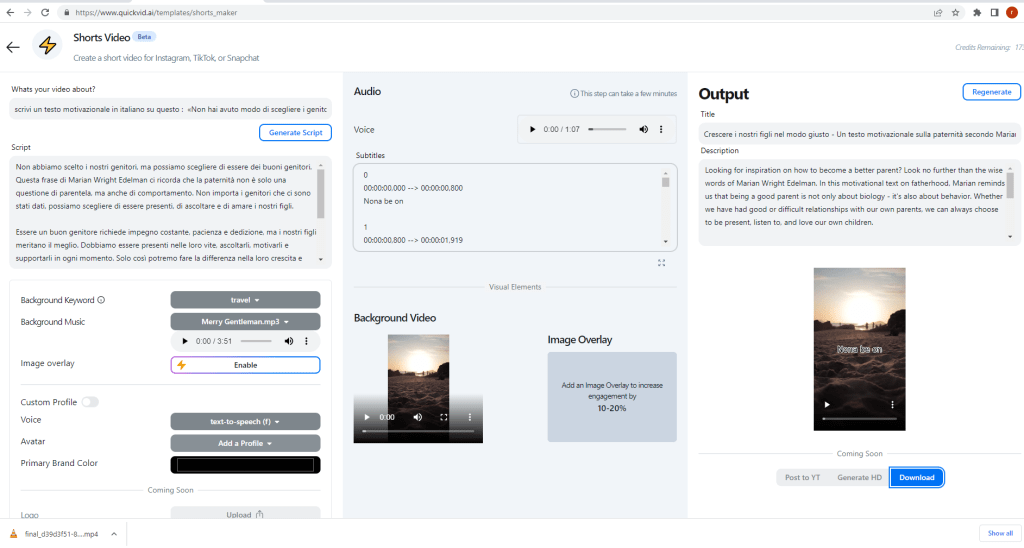Open the browser extensions puzzle icon
Viewport: 1024px width, 548px height.
coord(976,13)
